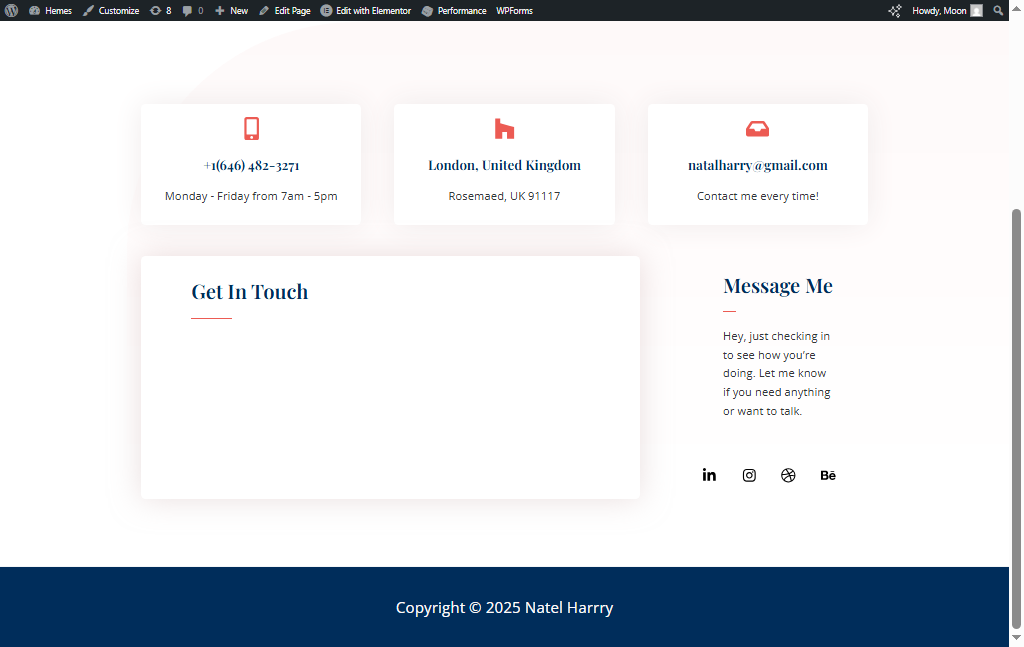Image resolution: width=1024 pixels, height=647 pixels.
Task: Open the Customize dropdown menu
Action: [x=112, y=10]
